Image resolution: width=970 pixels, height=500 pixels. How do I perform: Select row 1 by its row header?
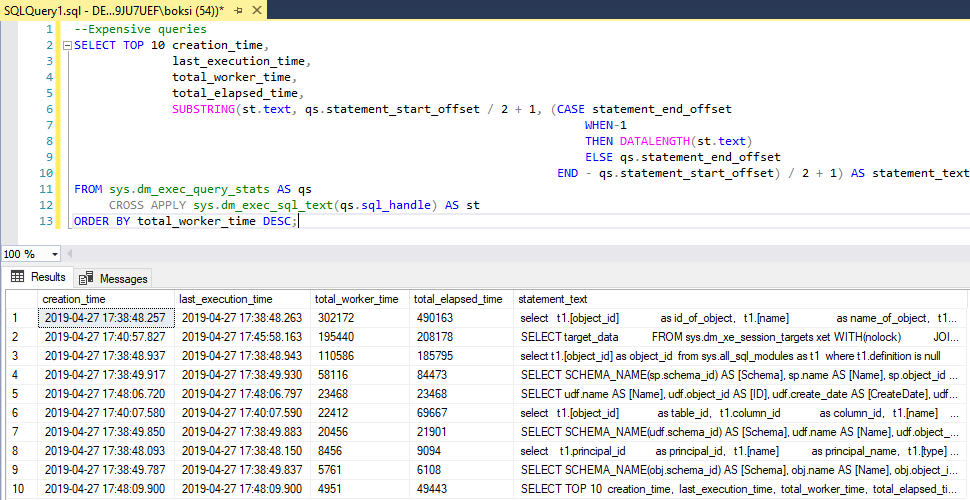point(19,318)
